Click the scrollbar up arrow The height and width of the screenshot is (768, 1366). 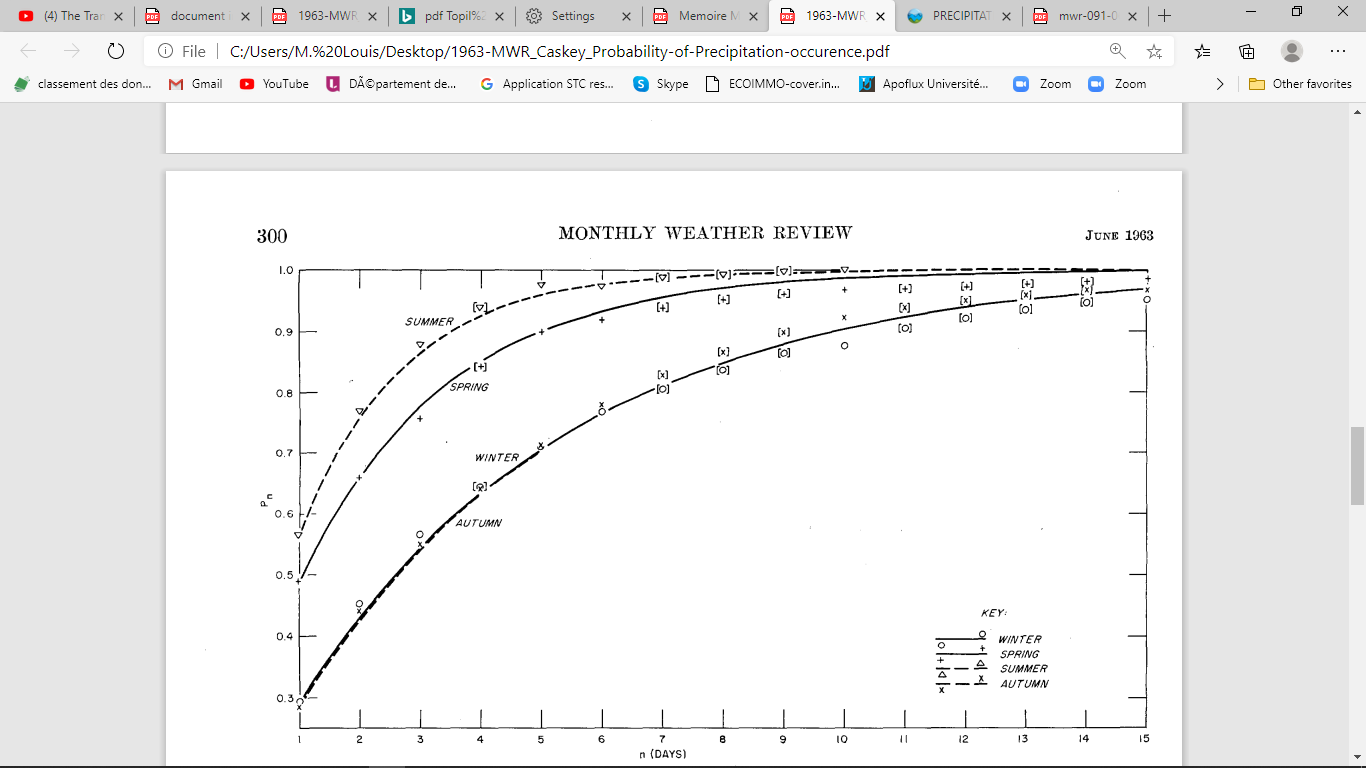(1357, 110)
